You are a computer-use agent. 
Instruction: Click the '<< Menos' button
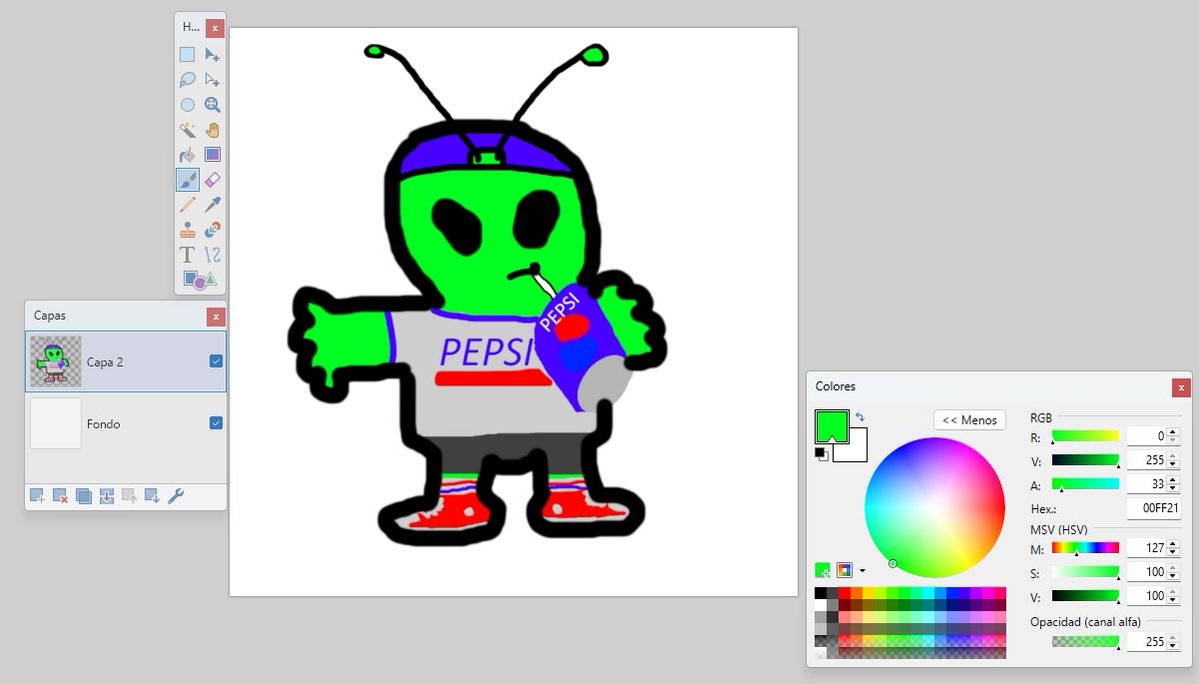pos(970,420)
